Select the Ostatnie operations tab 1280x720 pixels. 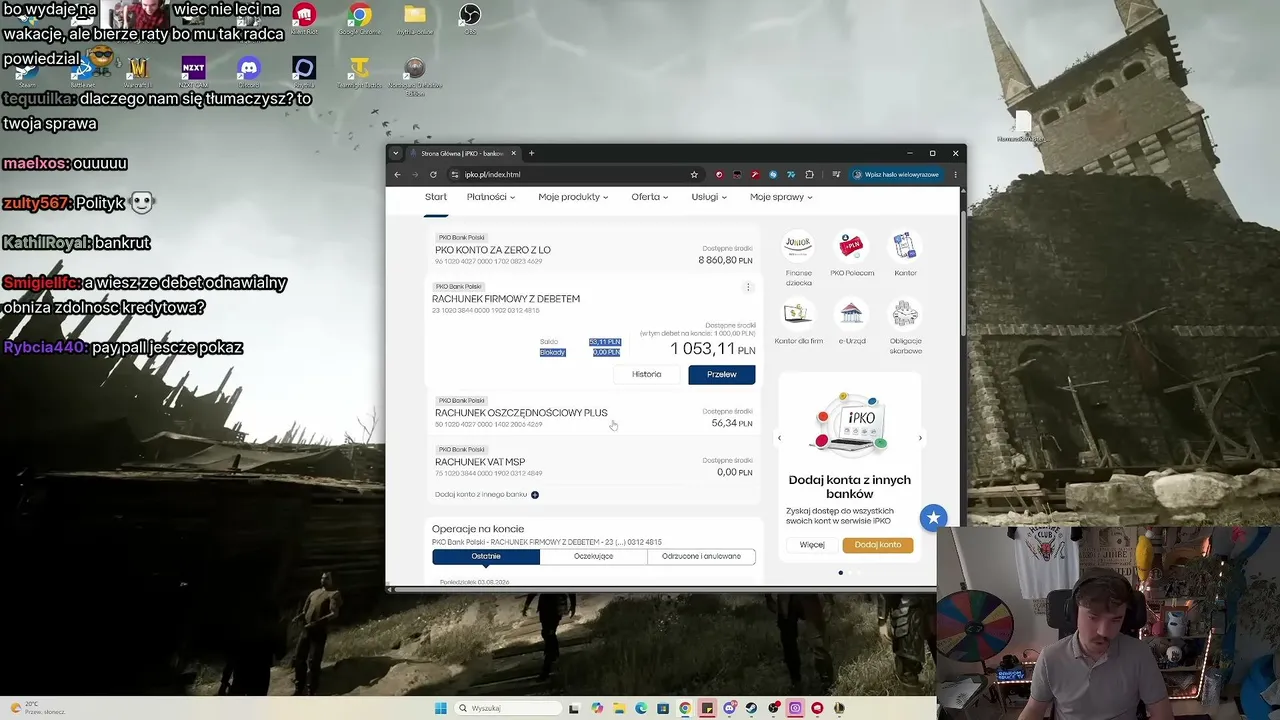(x=486, y=556)
